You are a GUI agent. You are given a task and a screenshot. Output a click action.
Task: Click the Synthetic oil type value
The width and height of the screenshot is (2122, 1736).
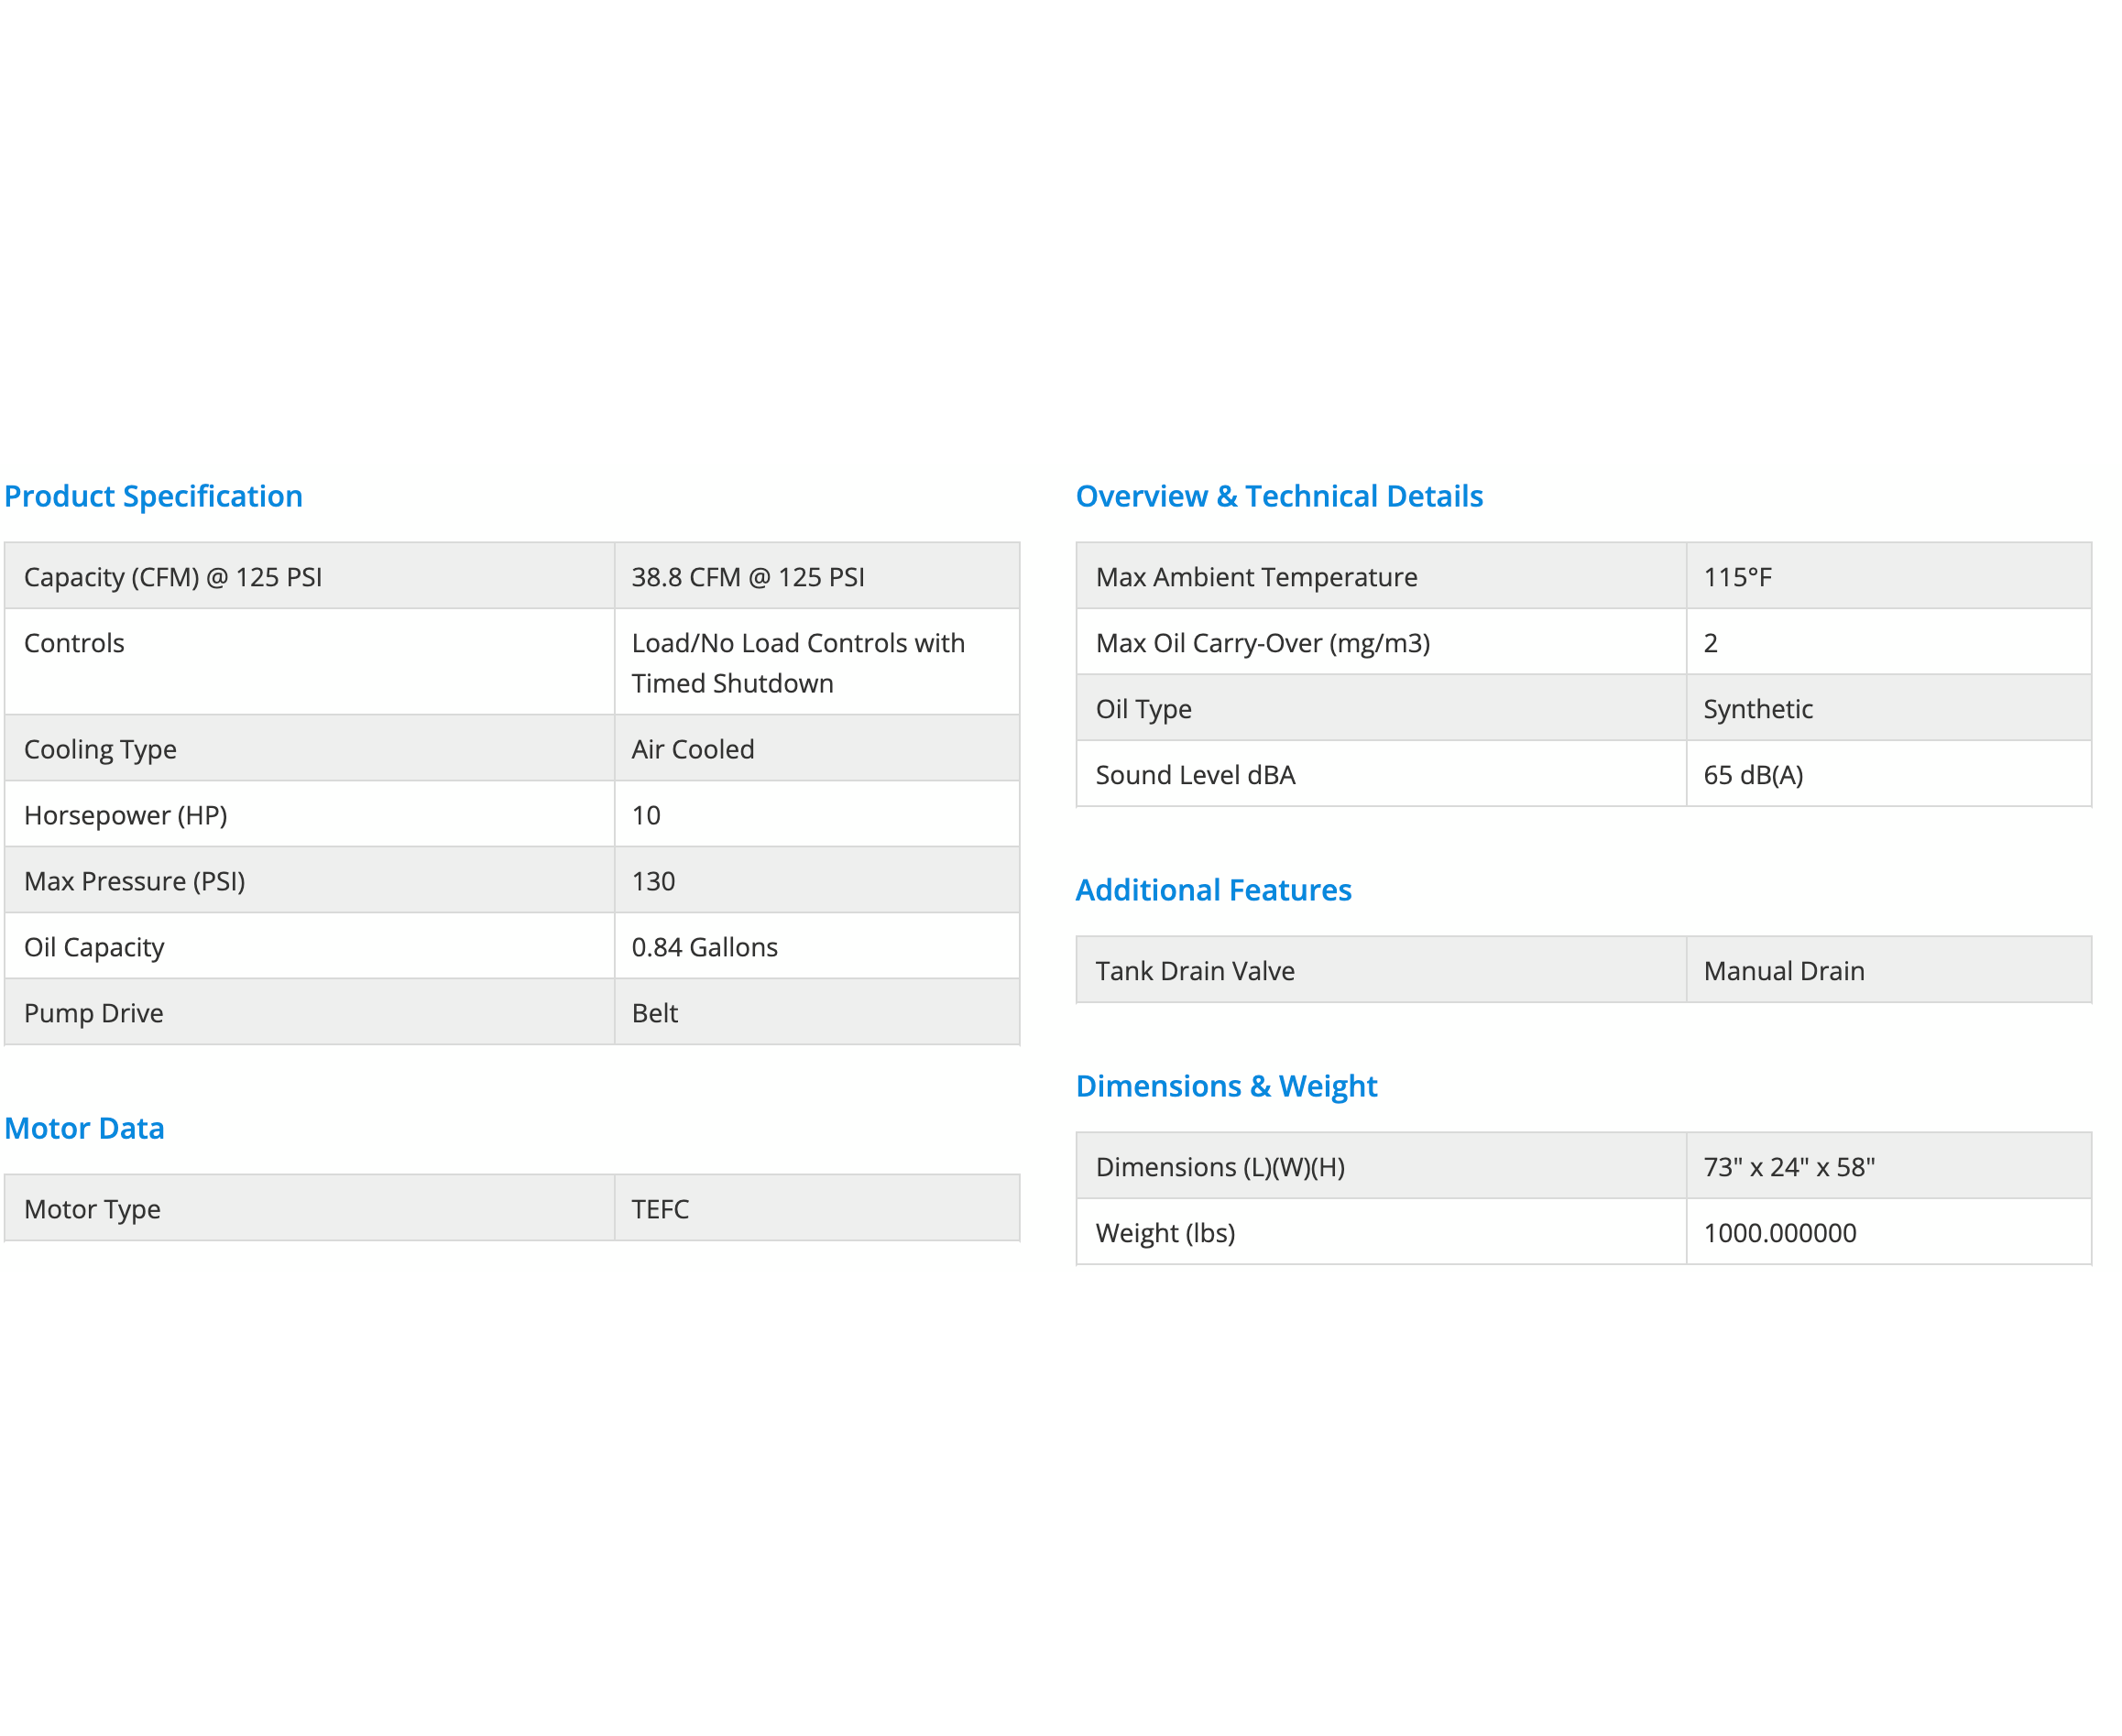point(1757,709)
